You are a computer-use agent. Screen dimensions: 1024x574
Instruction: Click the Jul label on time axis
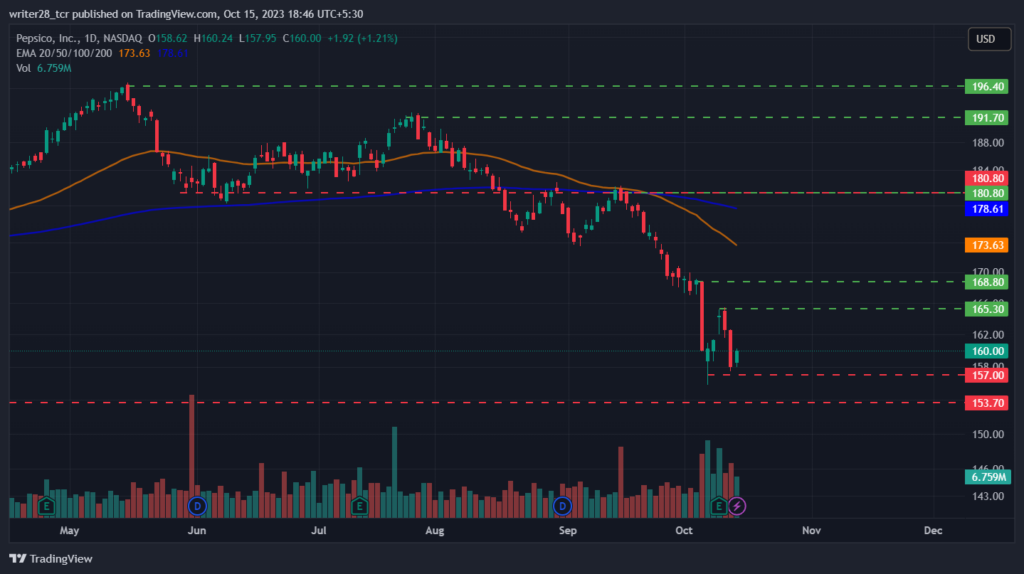tap(319, 530)
